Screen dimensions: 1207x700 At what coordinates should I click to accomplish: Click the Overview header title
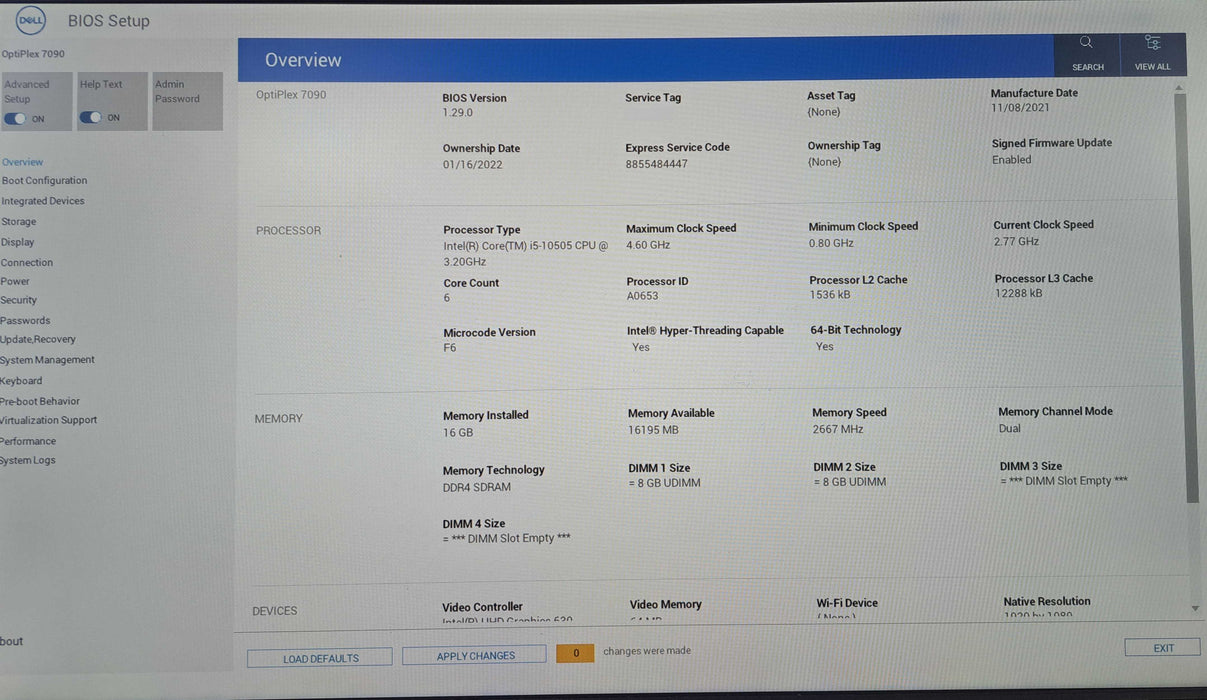pos(303,60)
